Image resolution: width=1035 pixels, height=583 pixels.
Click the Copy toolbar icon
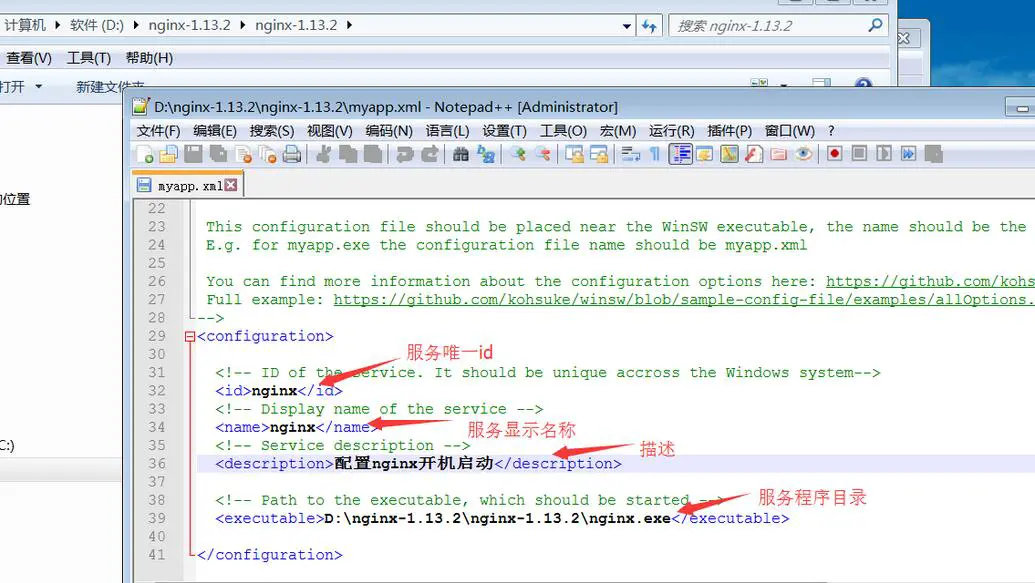[348, 154]
